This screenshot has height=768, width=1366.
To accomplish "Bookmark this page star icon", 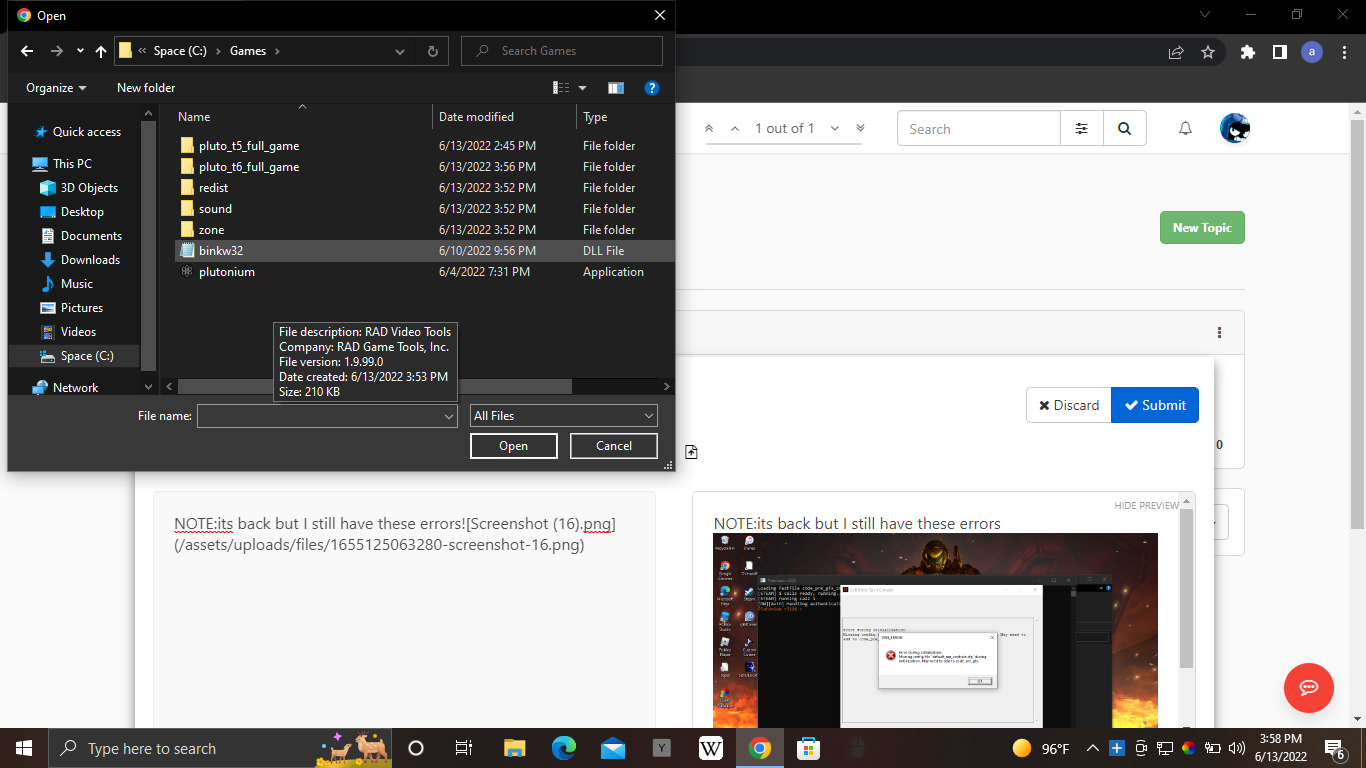I will pyautogui.click(x=1208, y=52).
